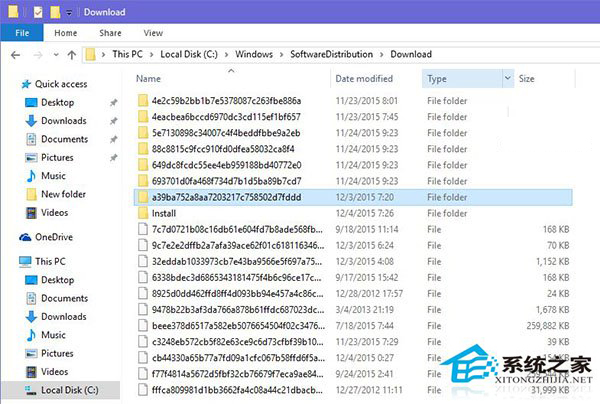Sort by the Type column header
The image size is (600, 404).
tap(437, 79)
